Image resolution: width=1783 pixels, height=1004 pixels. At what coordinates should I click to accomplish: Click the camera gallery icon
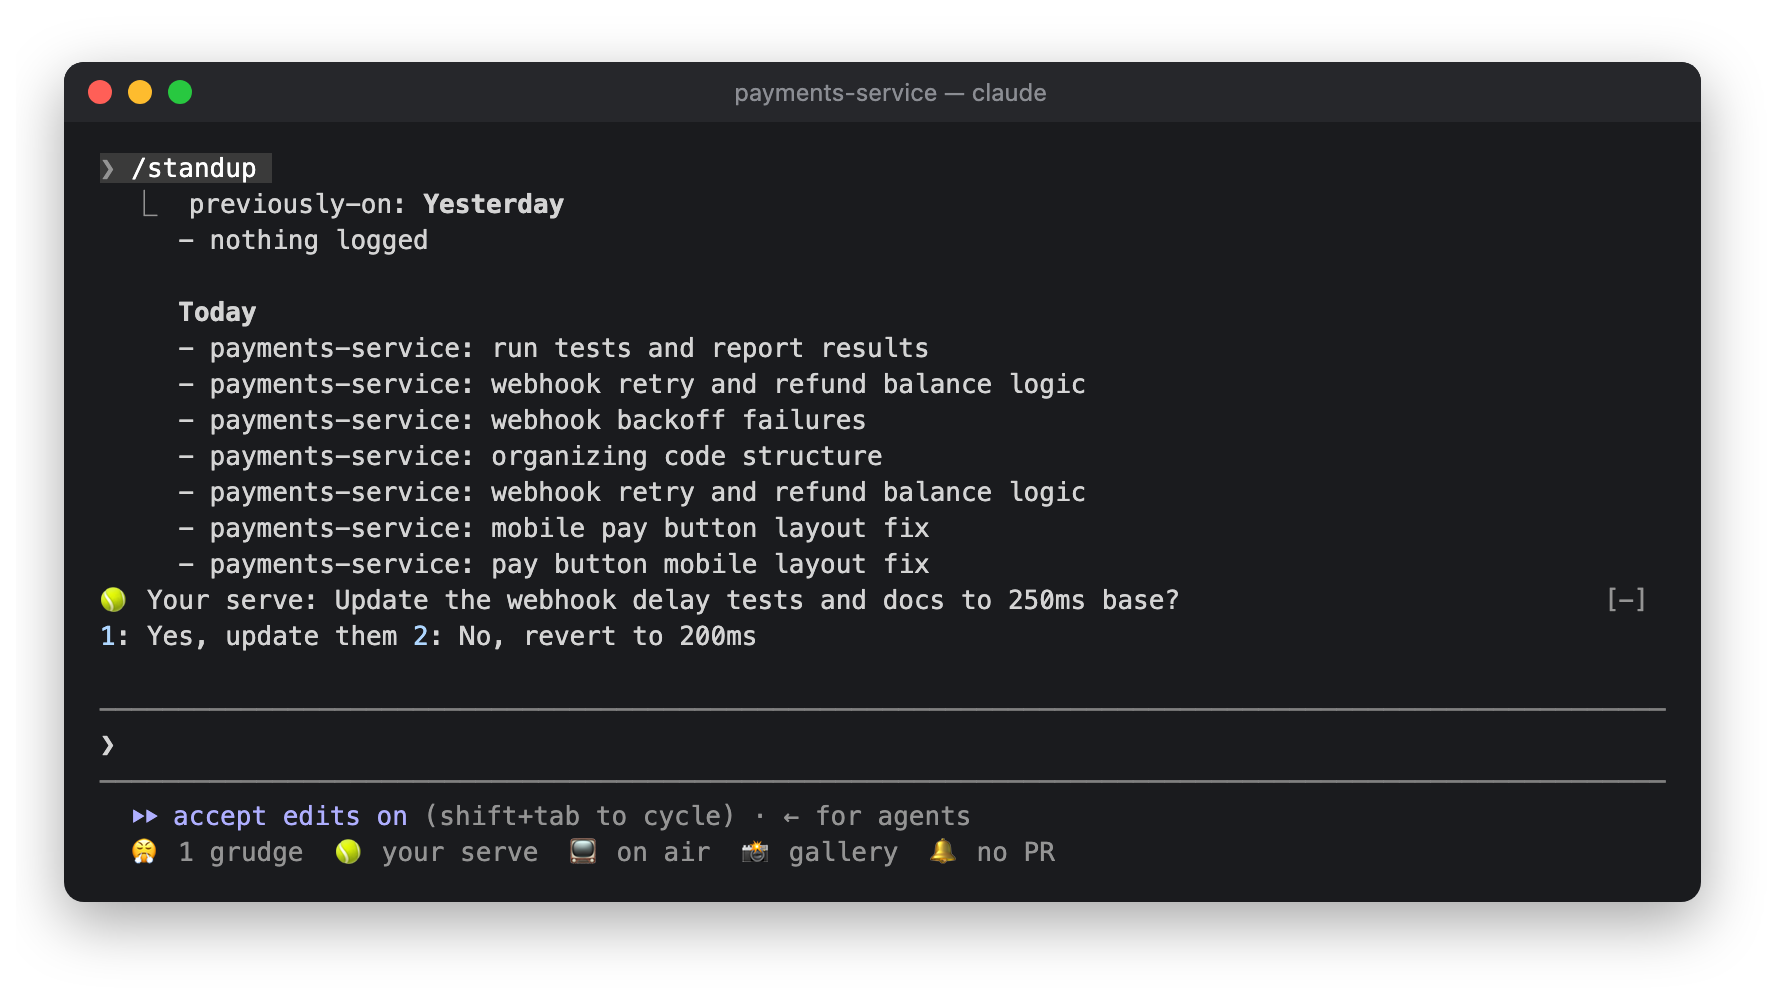[754, 852]
